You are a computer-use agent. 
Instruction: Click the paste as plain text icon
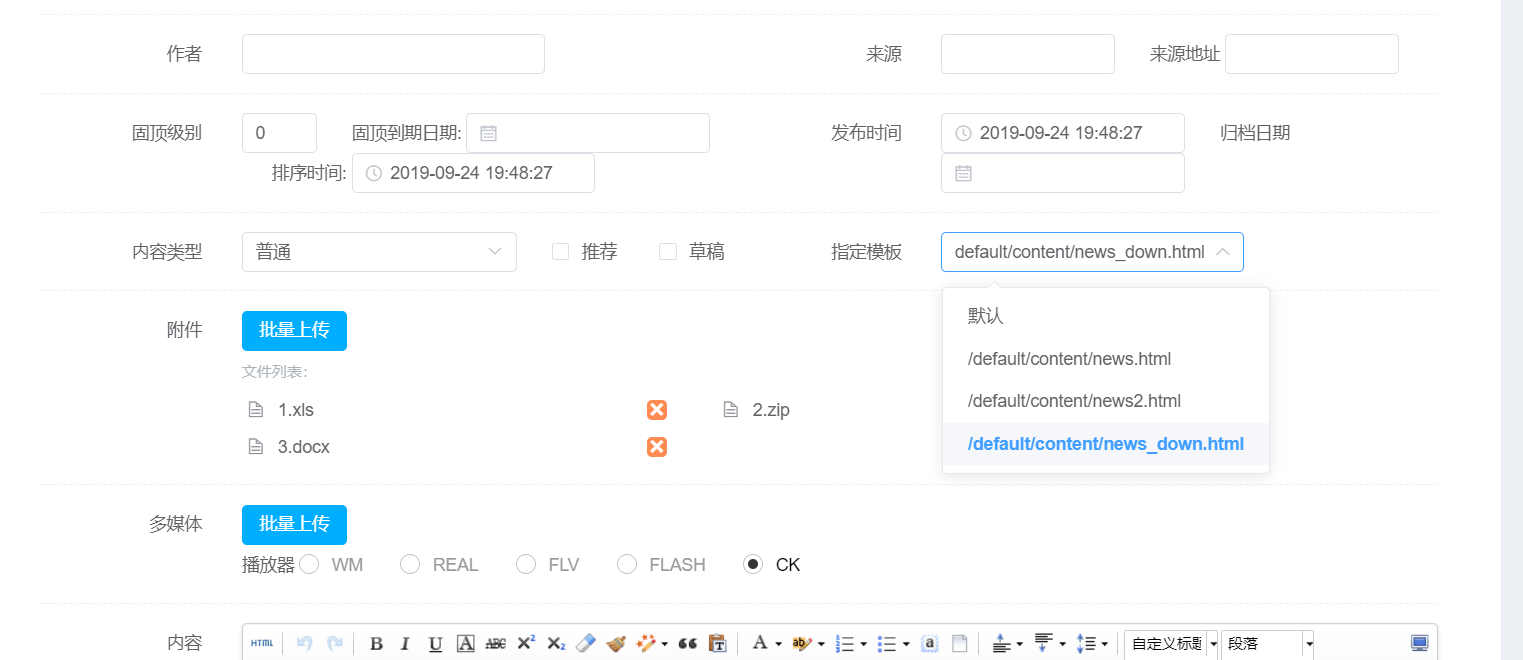click(717, 643)
